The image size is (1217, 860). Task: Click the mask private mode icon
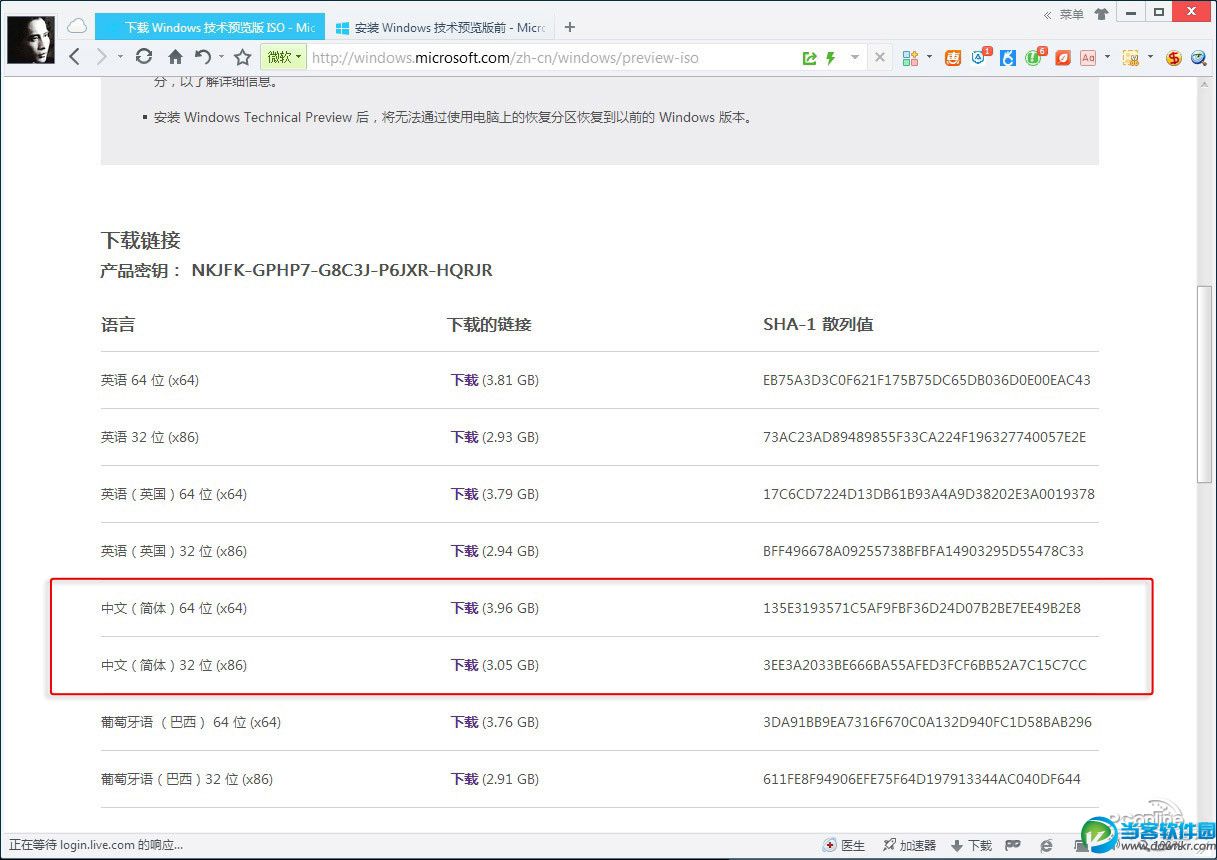coord(1013,846)
